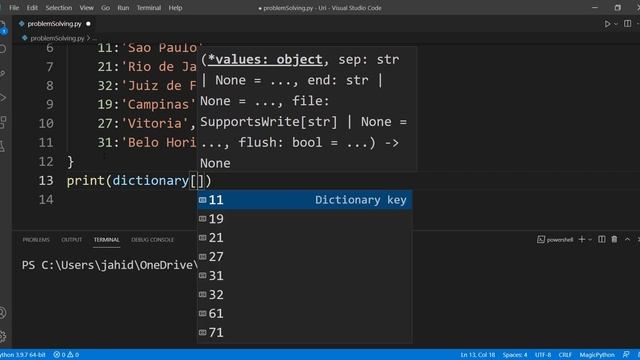Screen dimensions: 640x360
Task: Click the PowerShell prompt path in terminal
Action: click(x=109, y=265)
